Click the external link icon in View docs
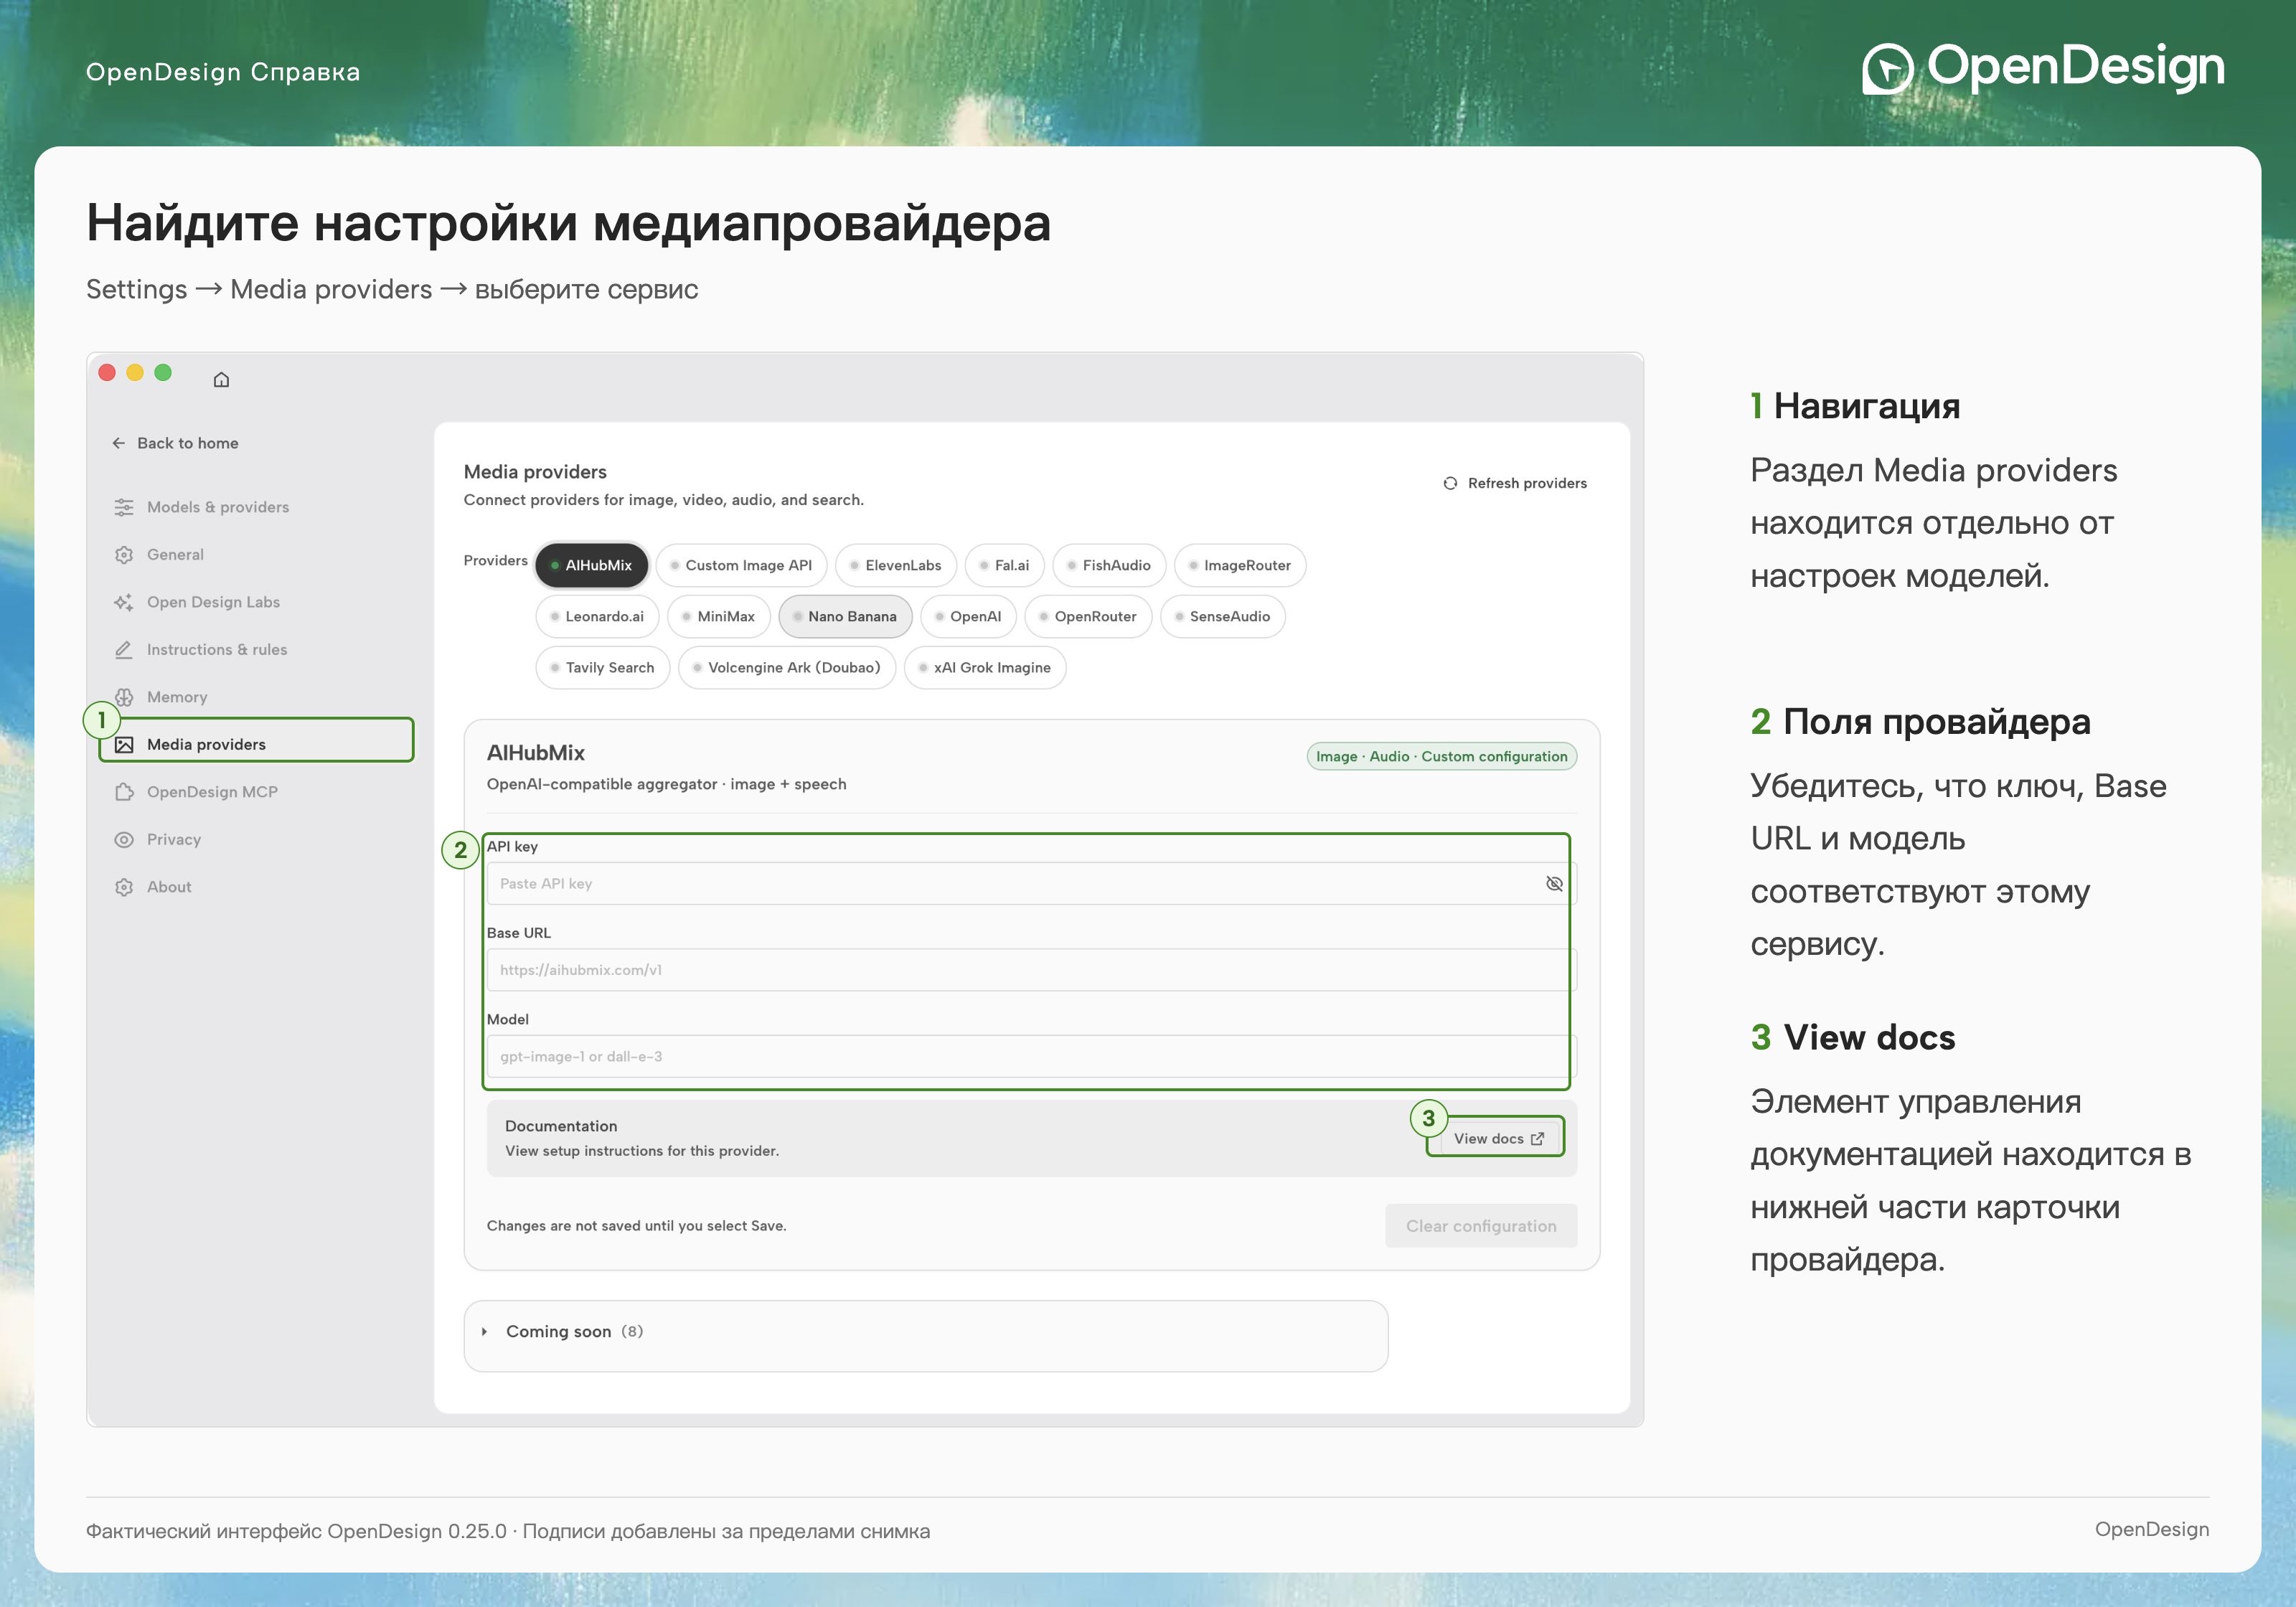Screen dimensions: 2296x1607 1537,1139
